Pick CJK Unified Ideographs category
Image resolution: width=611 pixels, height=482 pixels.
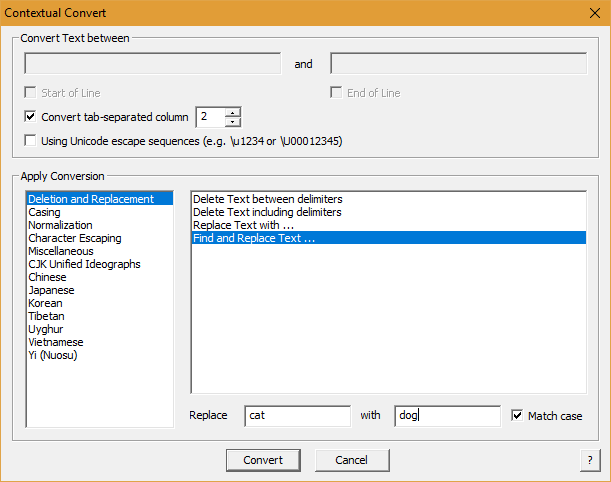[x=100, y=264]
